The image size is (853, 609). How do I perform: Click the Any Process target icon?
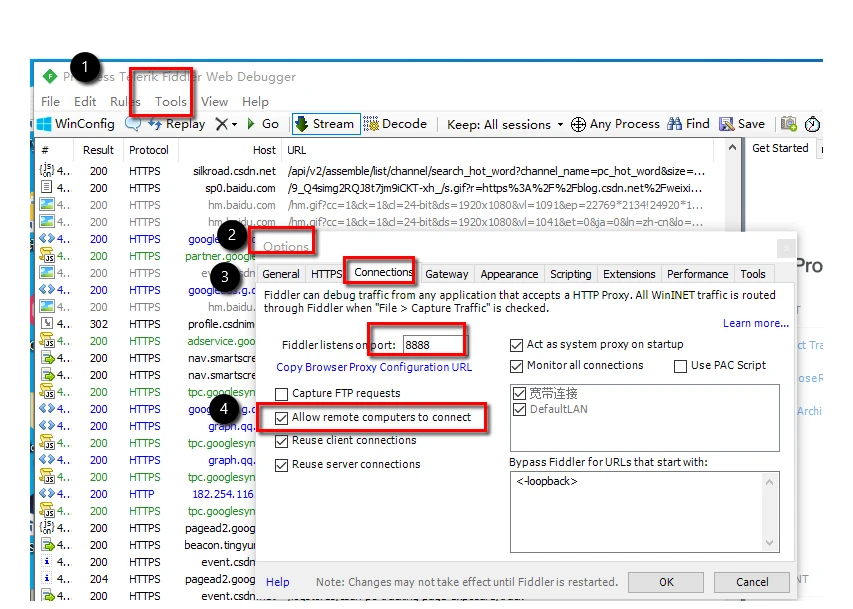click(578, 124)
